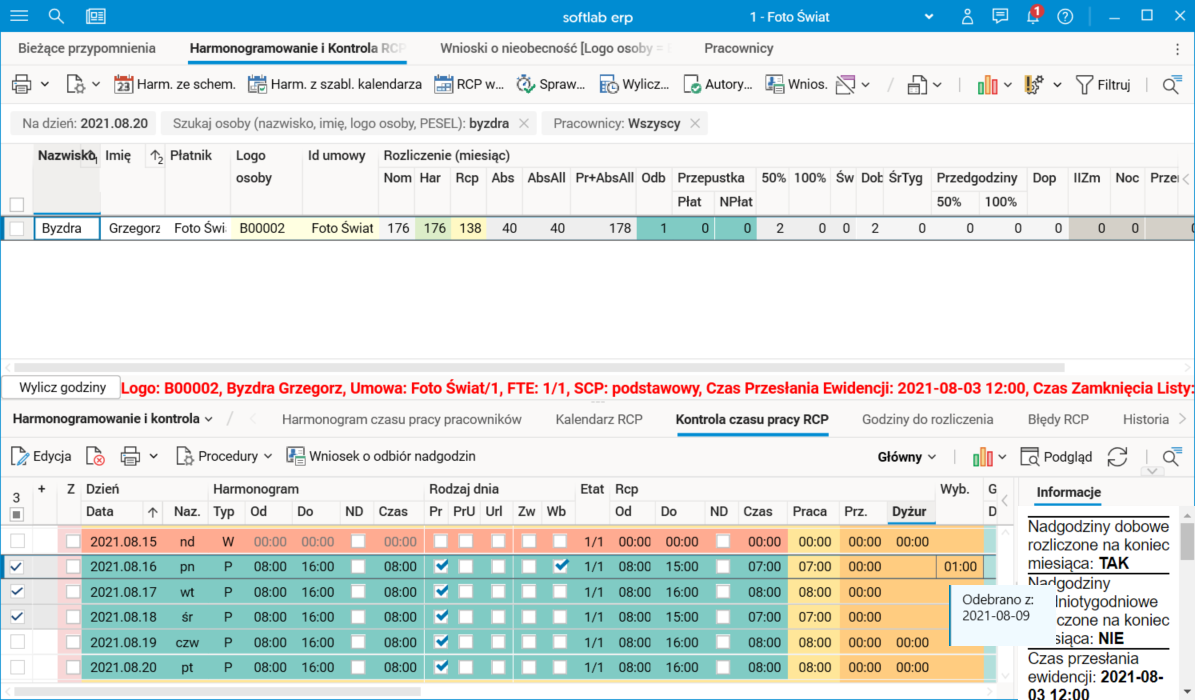Screen dimensions: 1195x700
Task: Open the user account icon
Action: (967, 17)
